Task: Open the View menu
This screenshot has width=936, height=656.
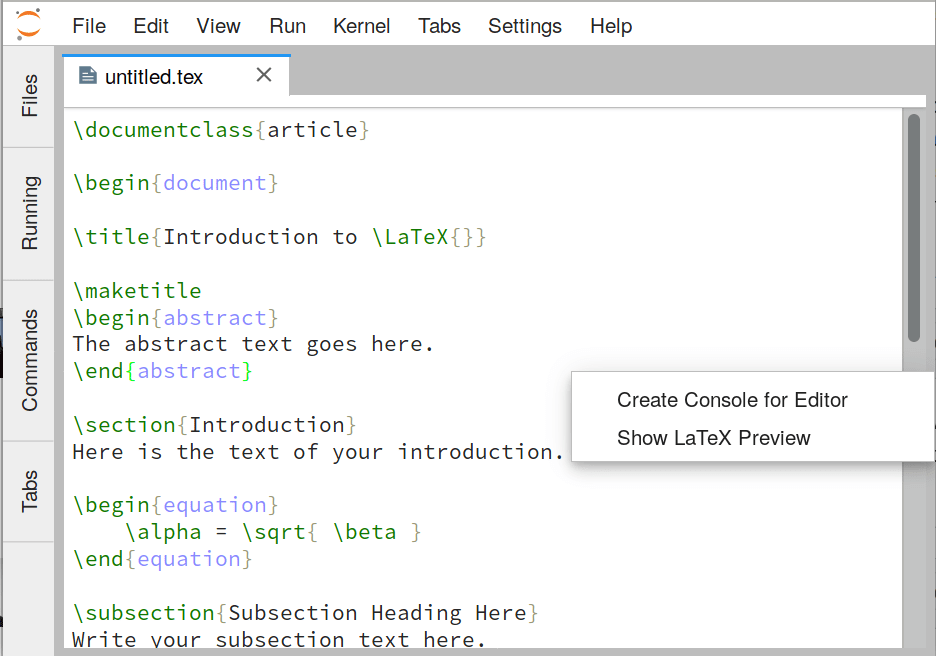Action: pos(218,26)
